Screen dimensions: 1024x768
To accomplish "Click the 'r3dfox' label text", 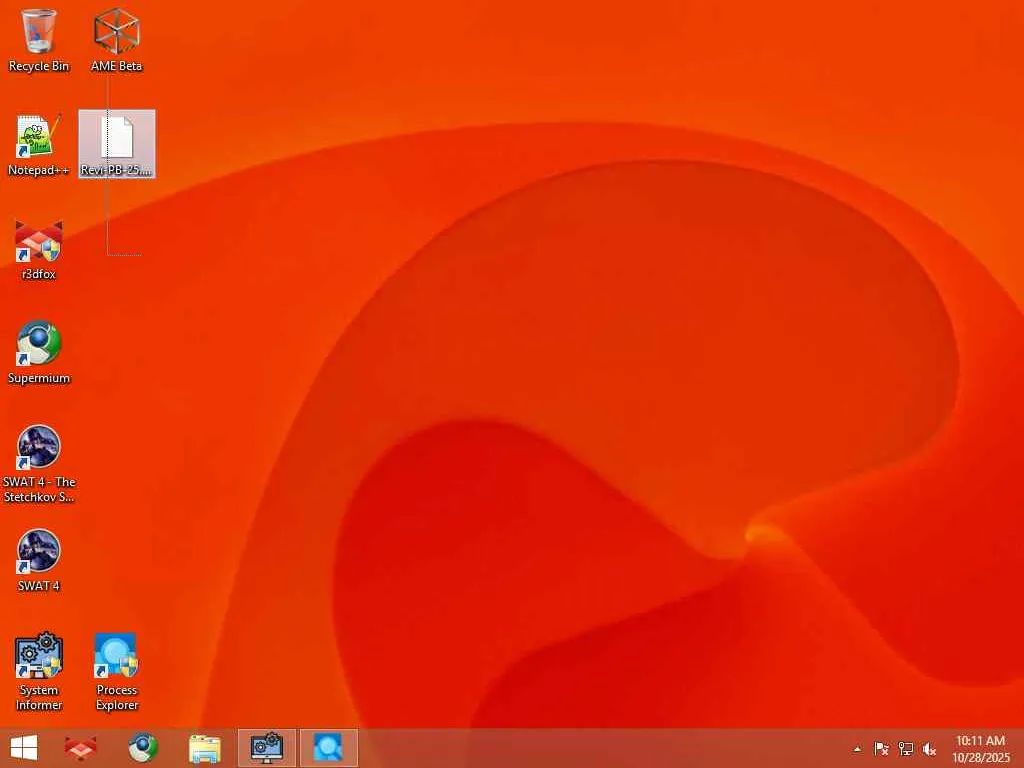I will pyautogui.click(x=39, y=274).
